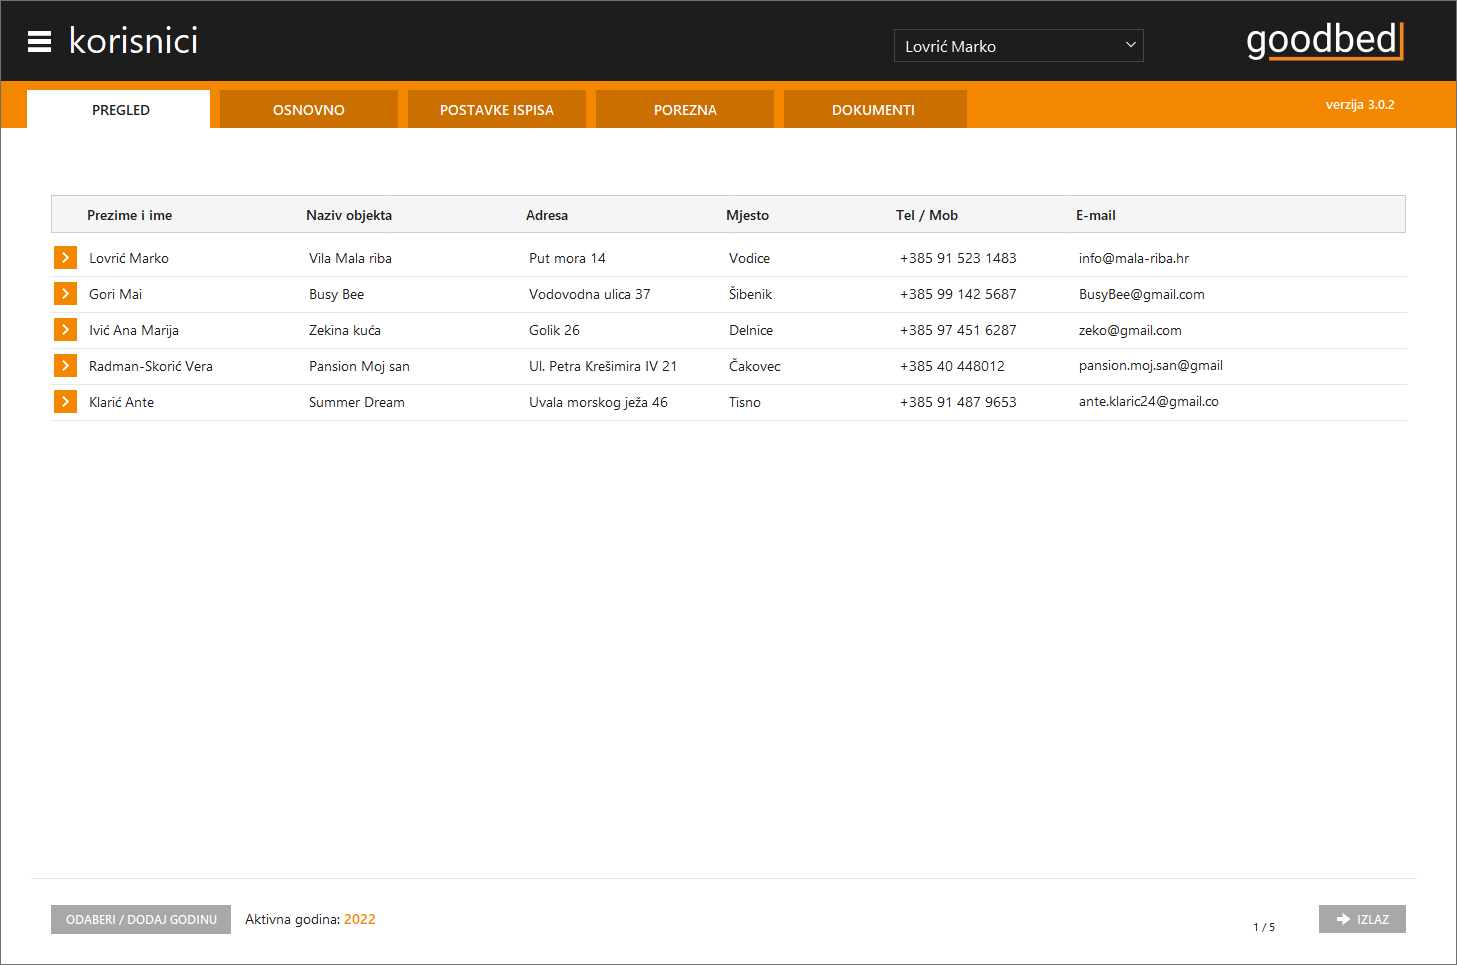Screen dimensions: 1457x965
Task: Click the object name Busy Bee
Action: click(336, 294)
